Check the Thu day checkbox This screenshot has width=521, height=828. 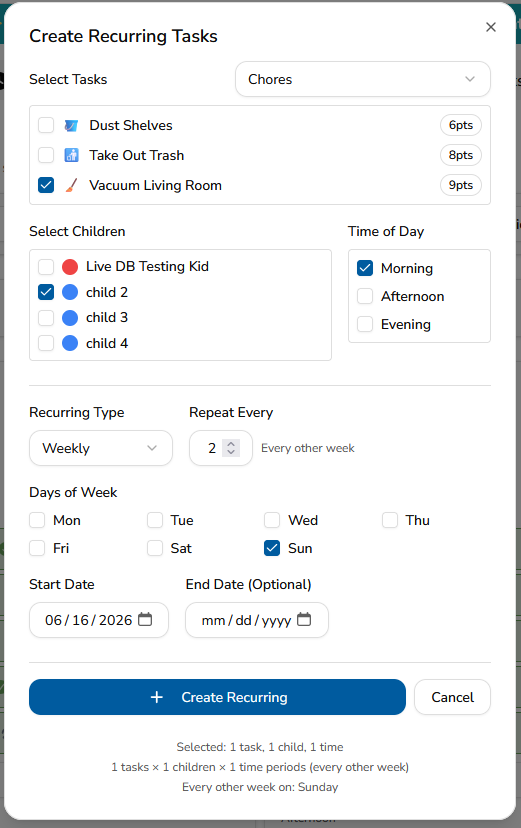pos(390,520)
